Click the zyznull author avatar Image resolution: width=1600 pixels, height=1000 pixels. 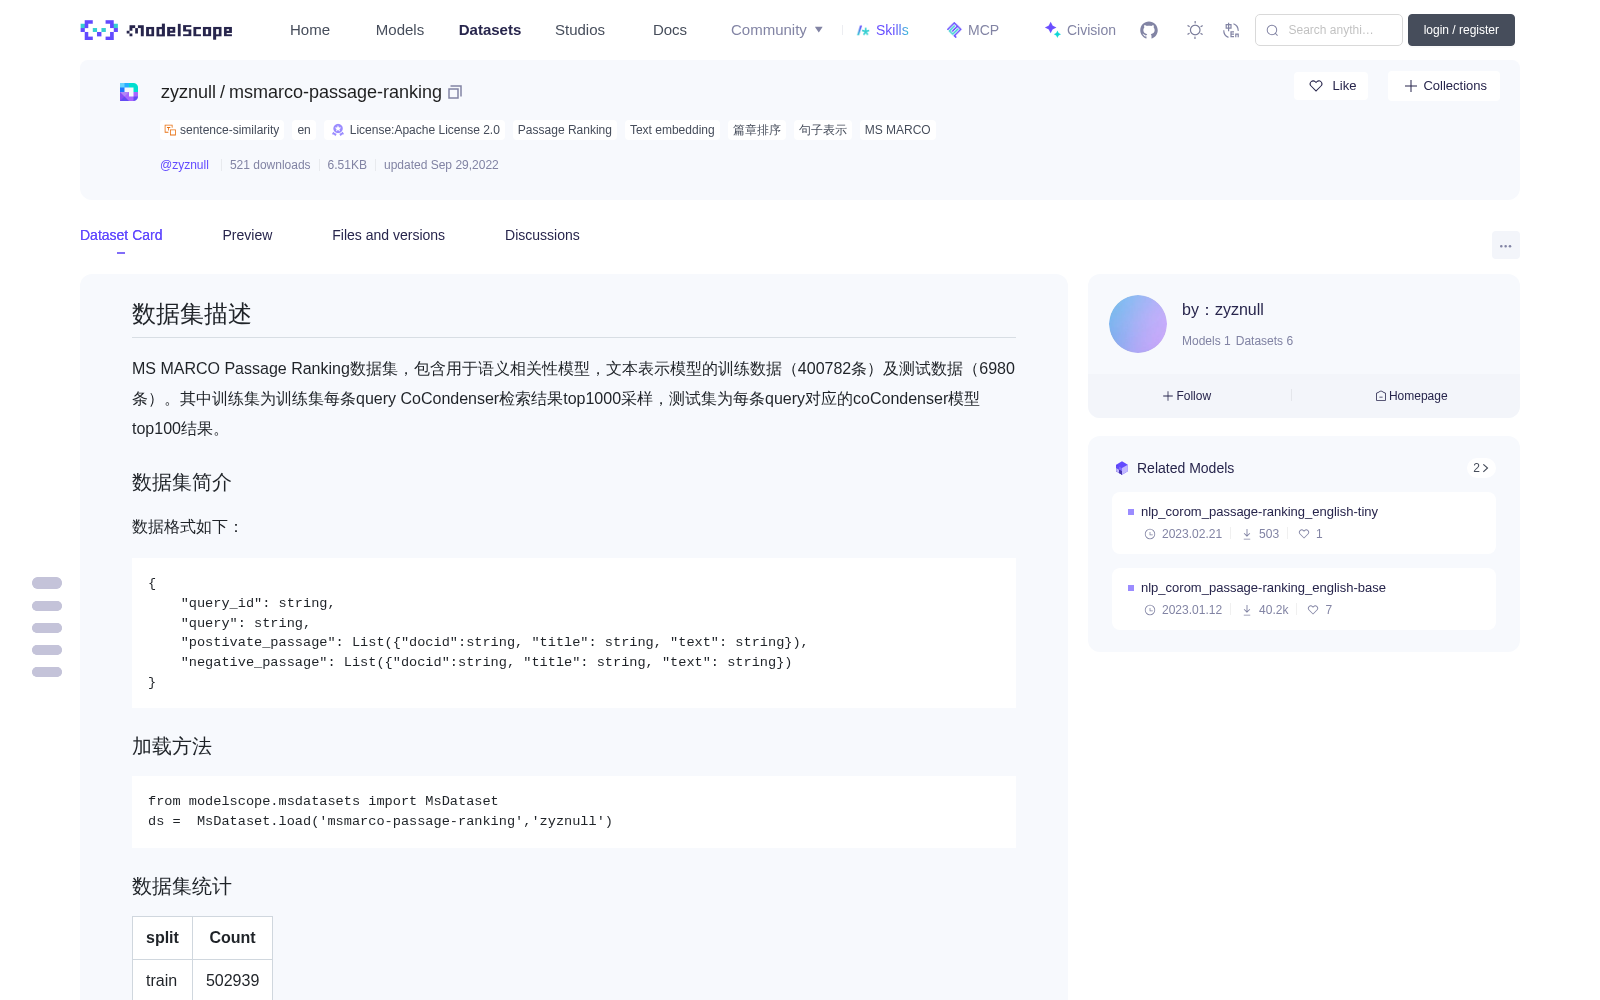[x=1138, y=324]
